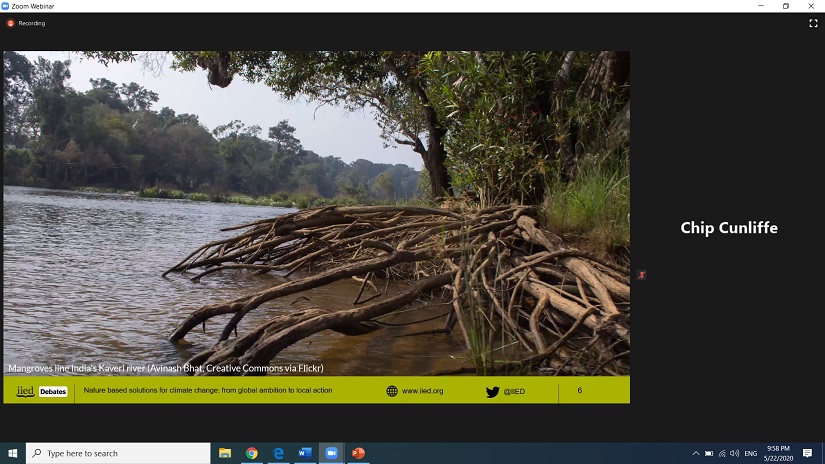Viewport: 825px width, 464px height.
Task: Click the Windows search box
Action: coord(118,453)
